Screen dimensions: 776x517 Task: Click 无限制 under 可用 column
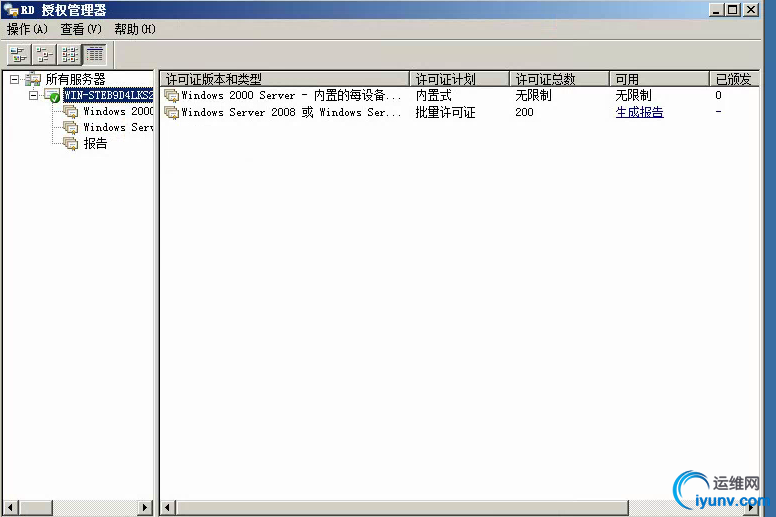coord(633,95)
